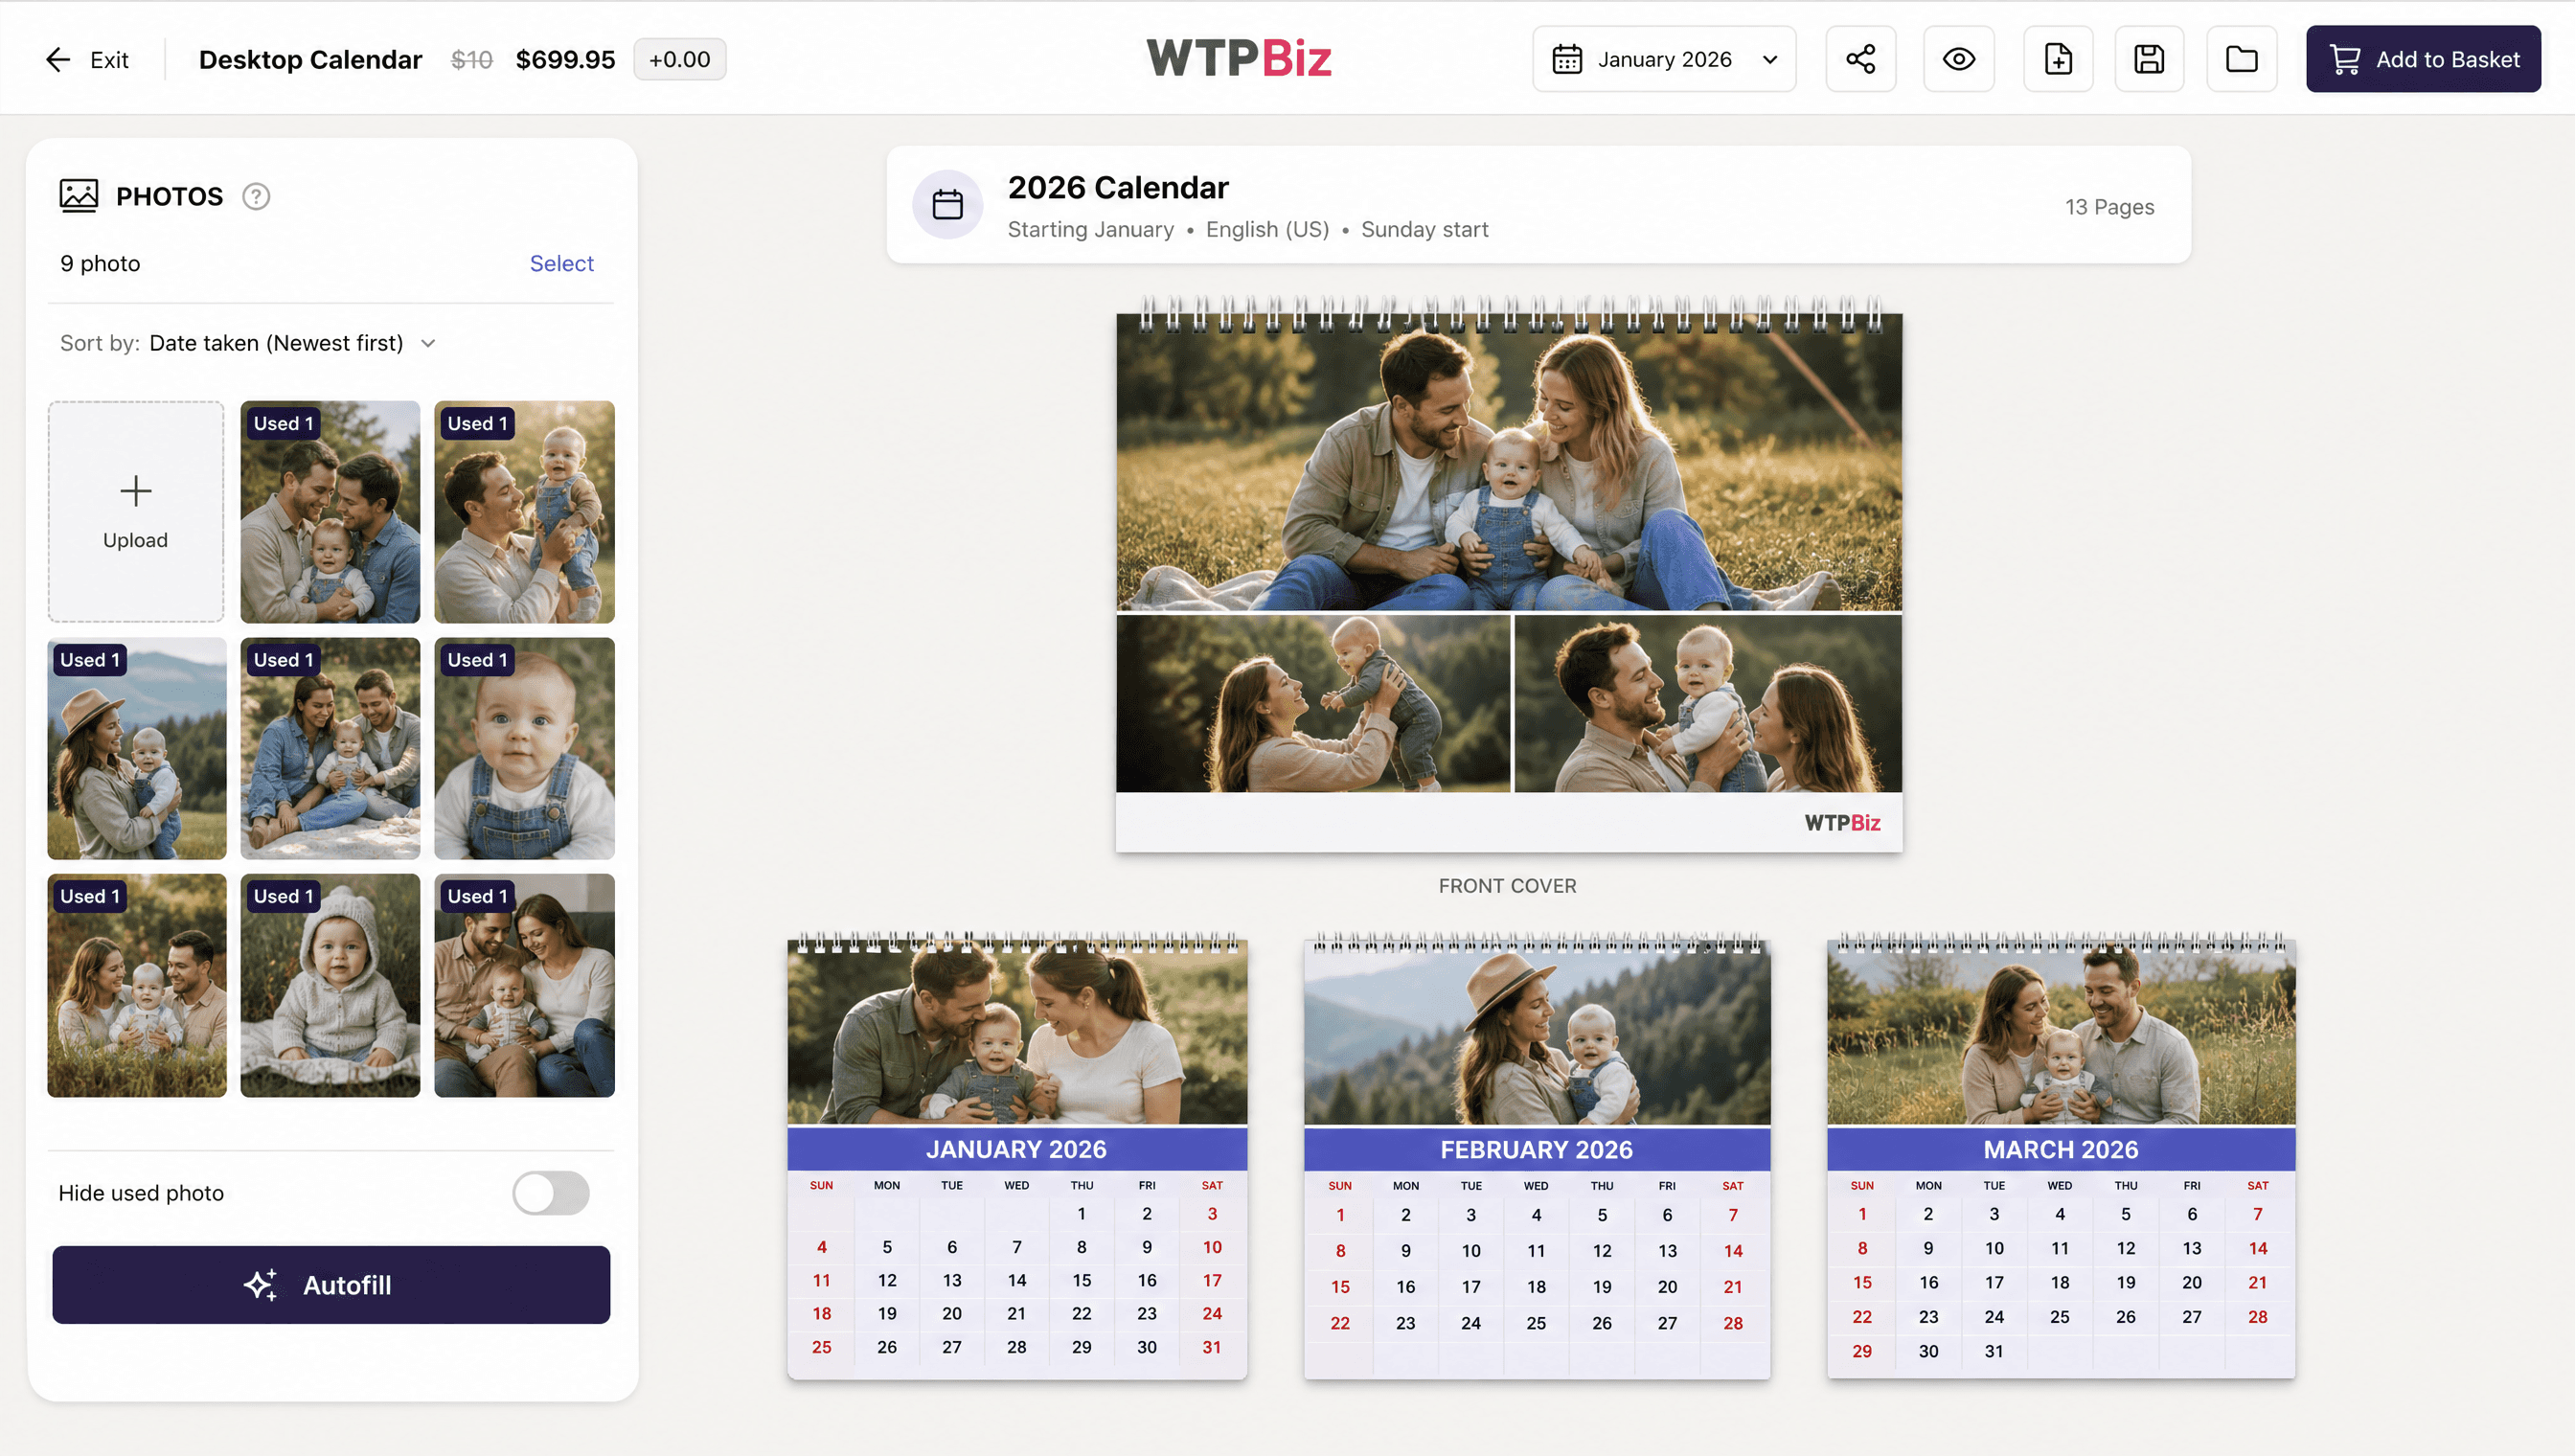Click the Select photos link

pos(561,263)
